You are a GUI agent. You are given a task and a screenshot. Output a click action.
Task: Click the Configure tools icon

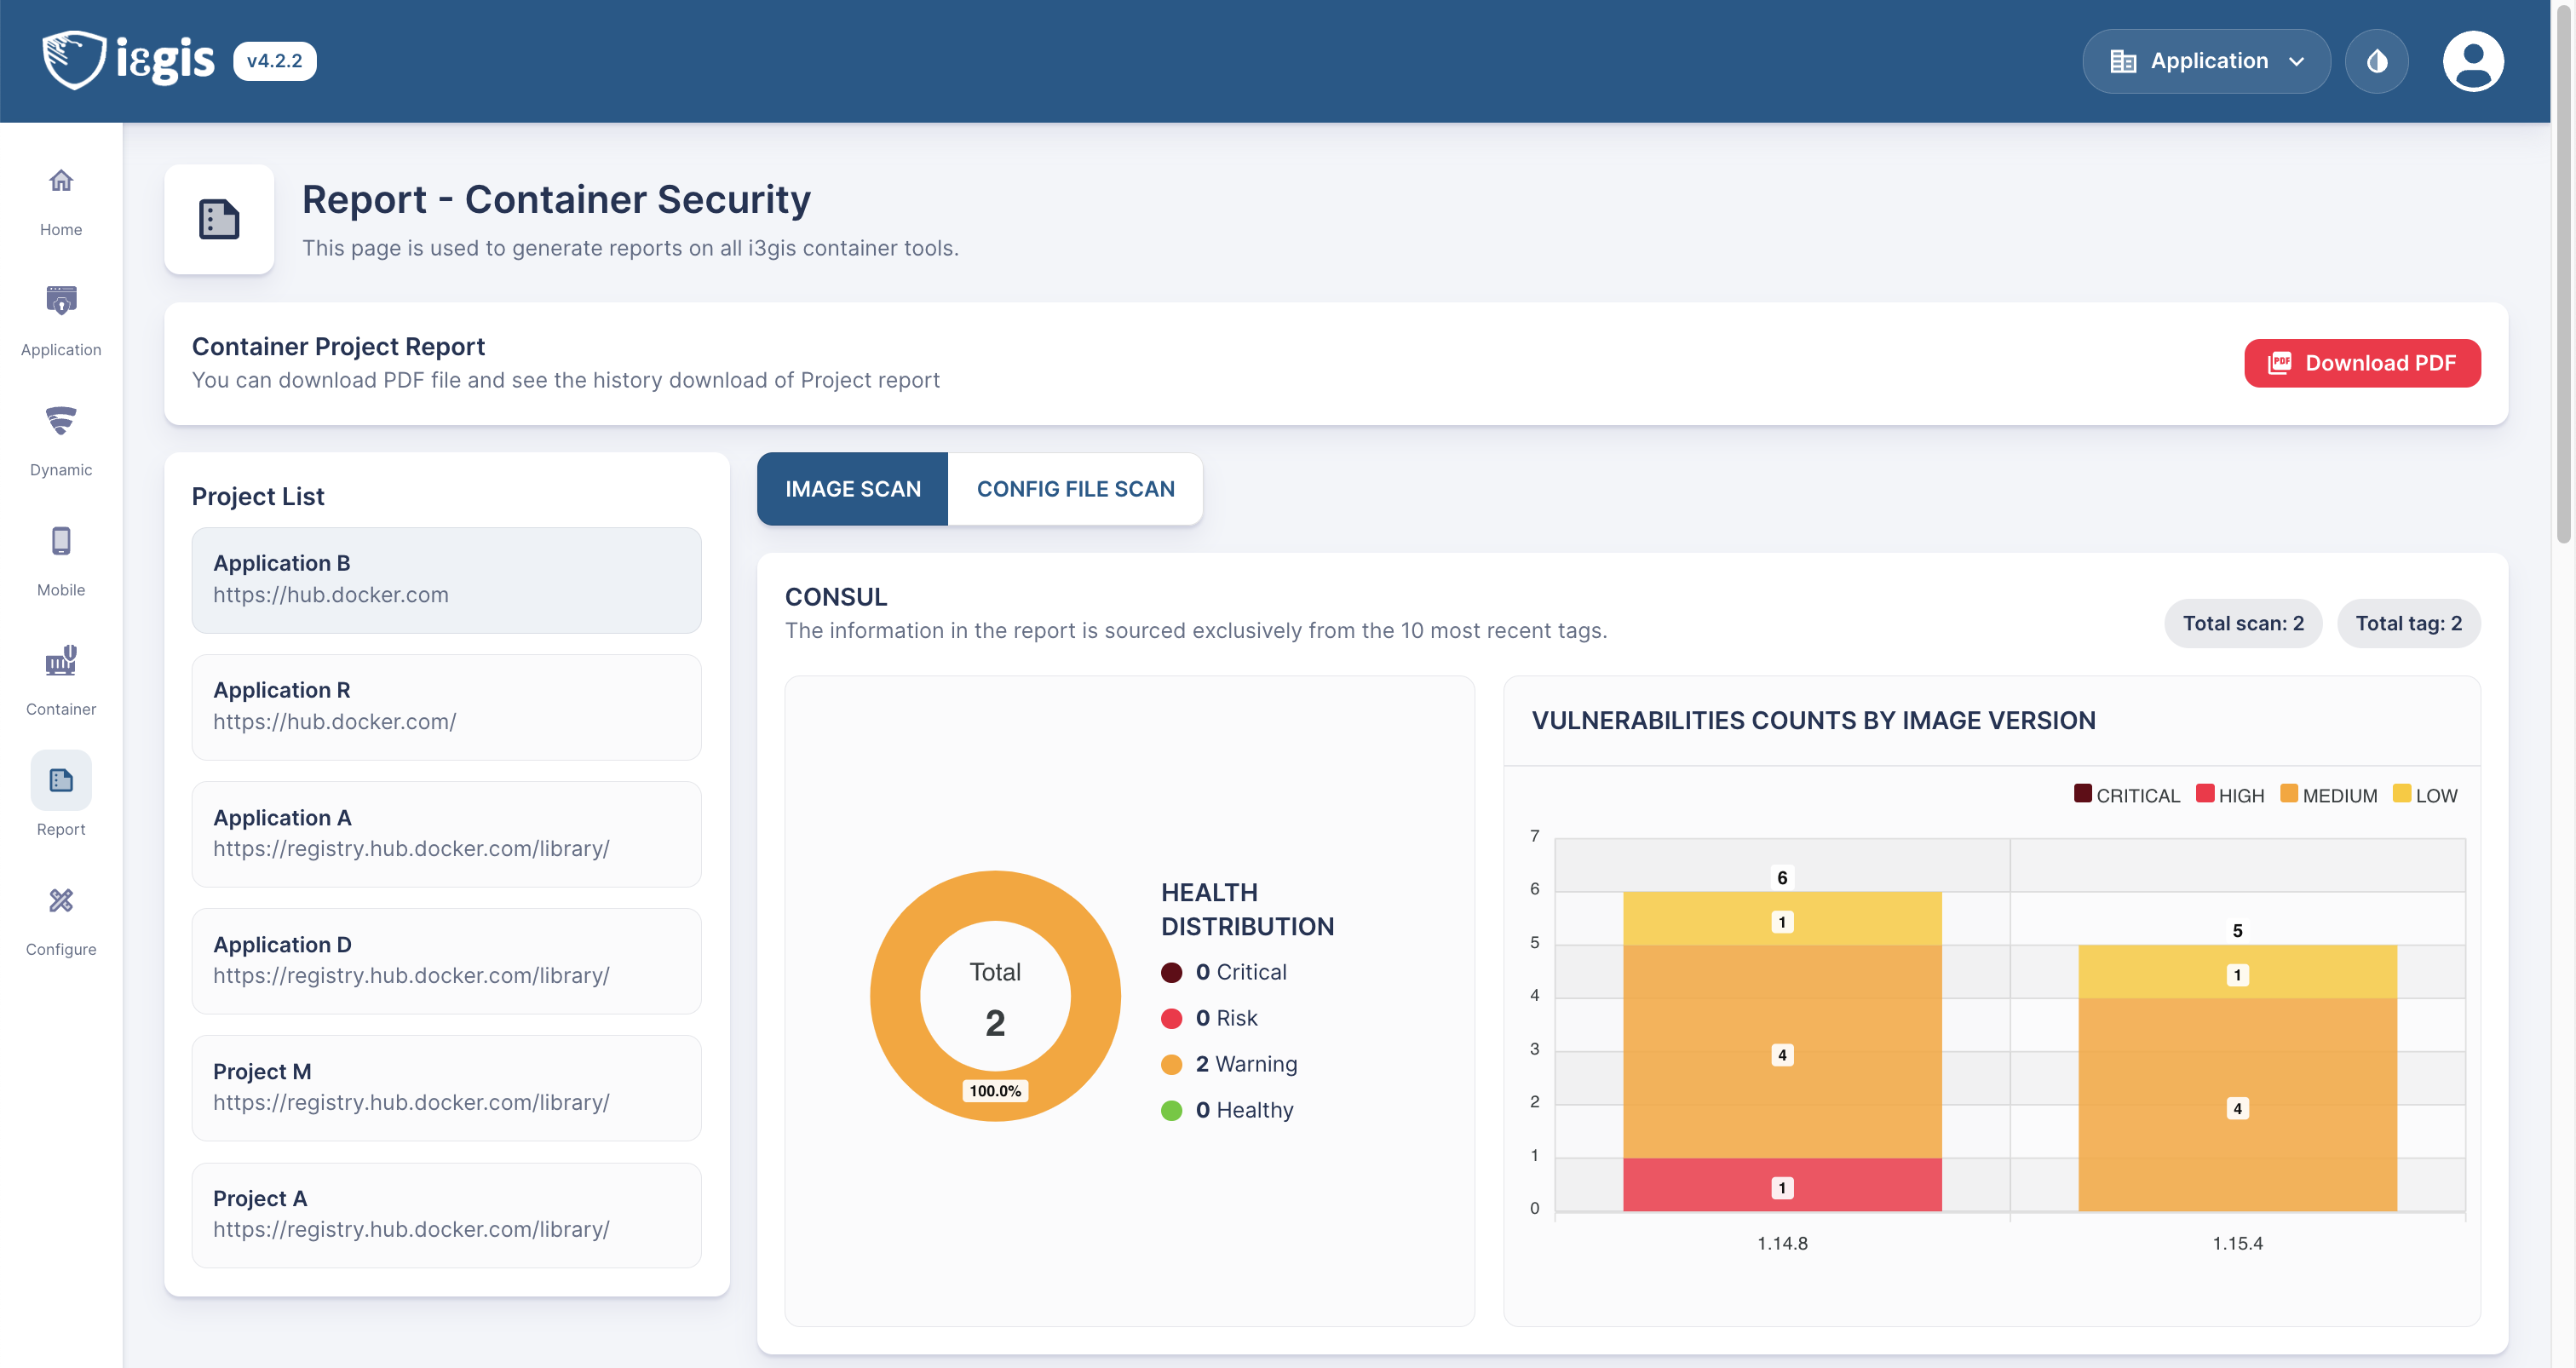click(61, 901)
